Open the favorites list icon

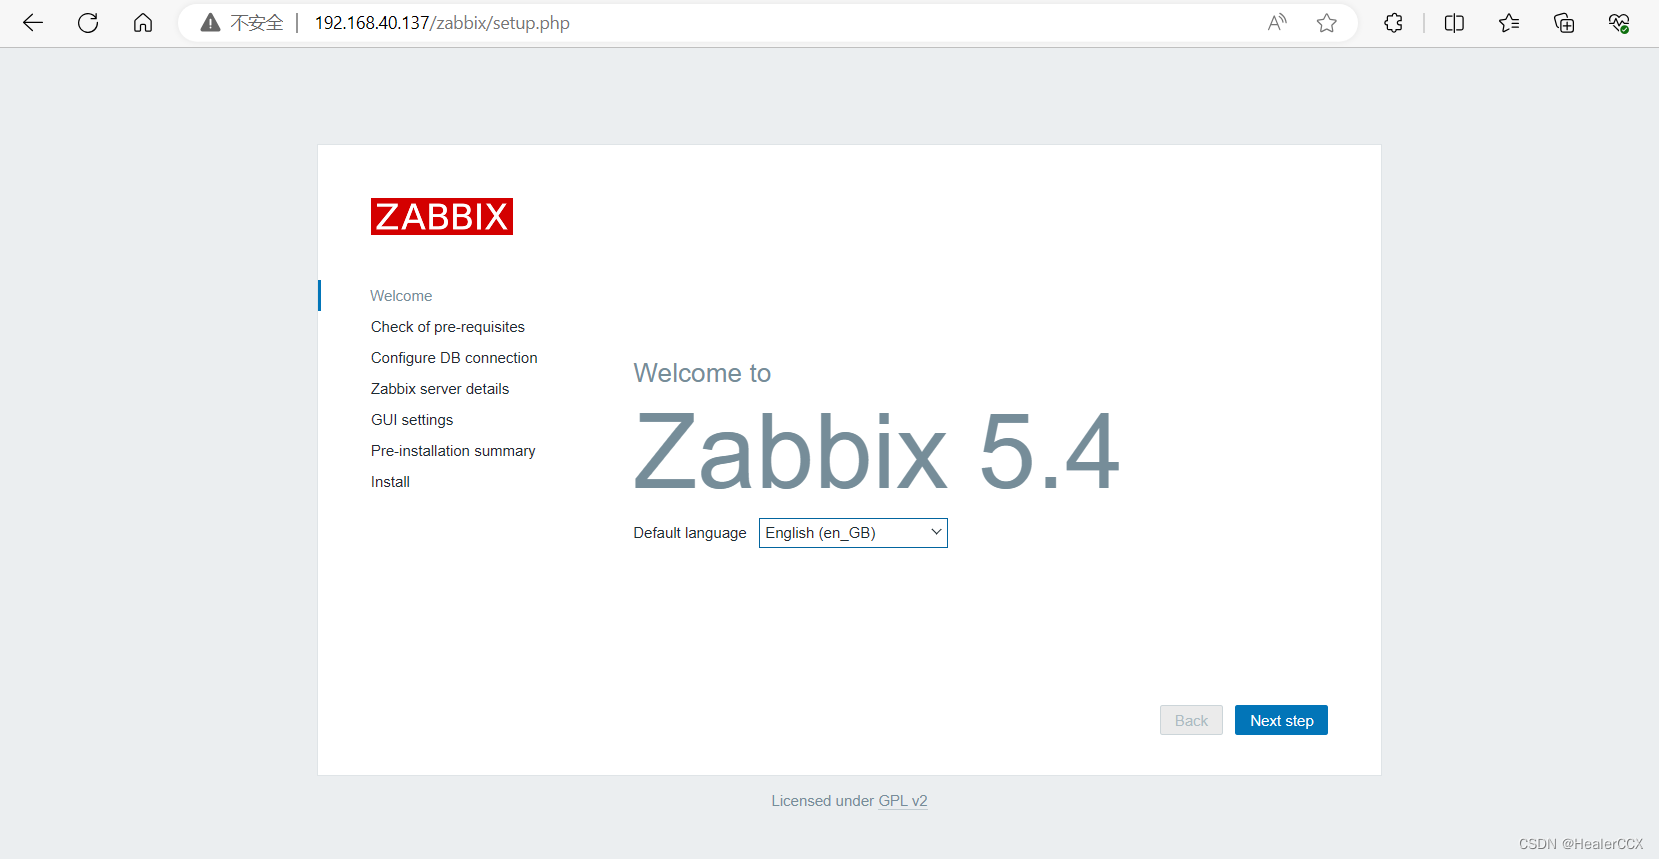1509,23
